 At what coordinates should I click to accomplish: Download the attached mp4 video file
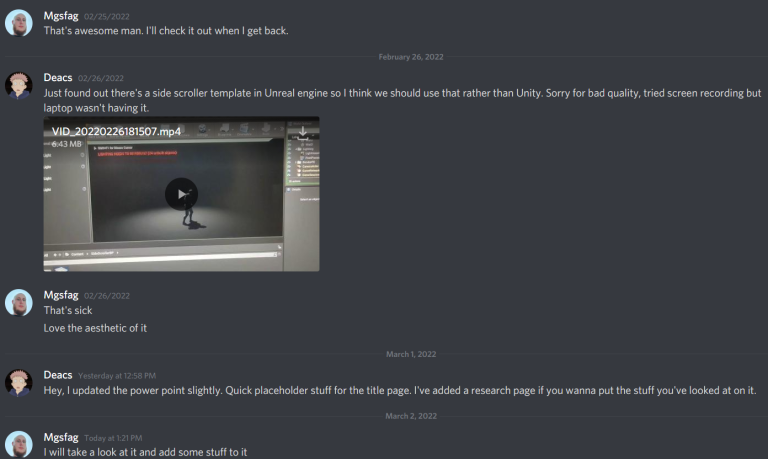[x=303, y=132]
